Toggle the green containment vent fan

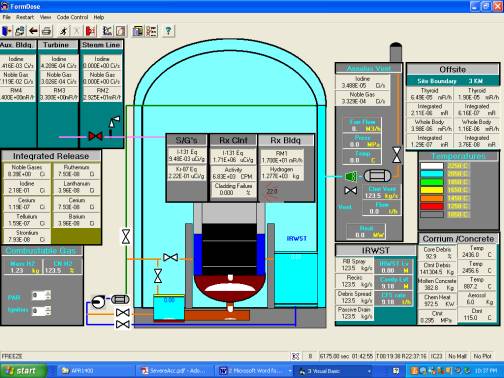(351, 176)
